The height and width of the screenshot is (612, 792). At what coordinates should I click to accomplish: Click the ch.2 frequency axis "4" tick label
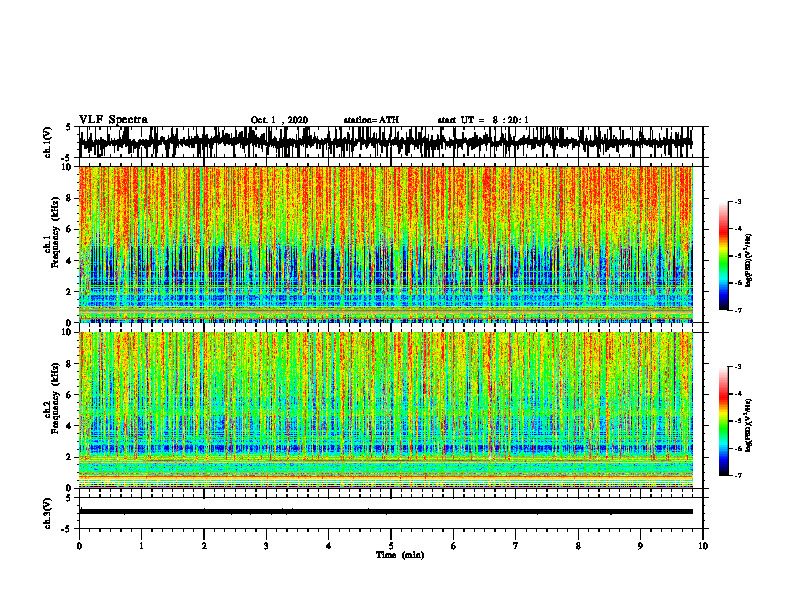69,426
